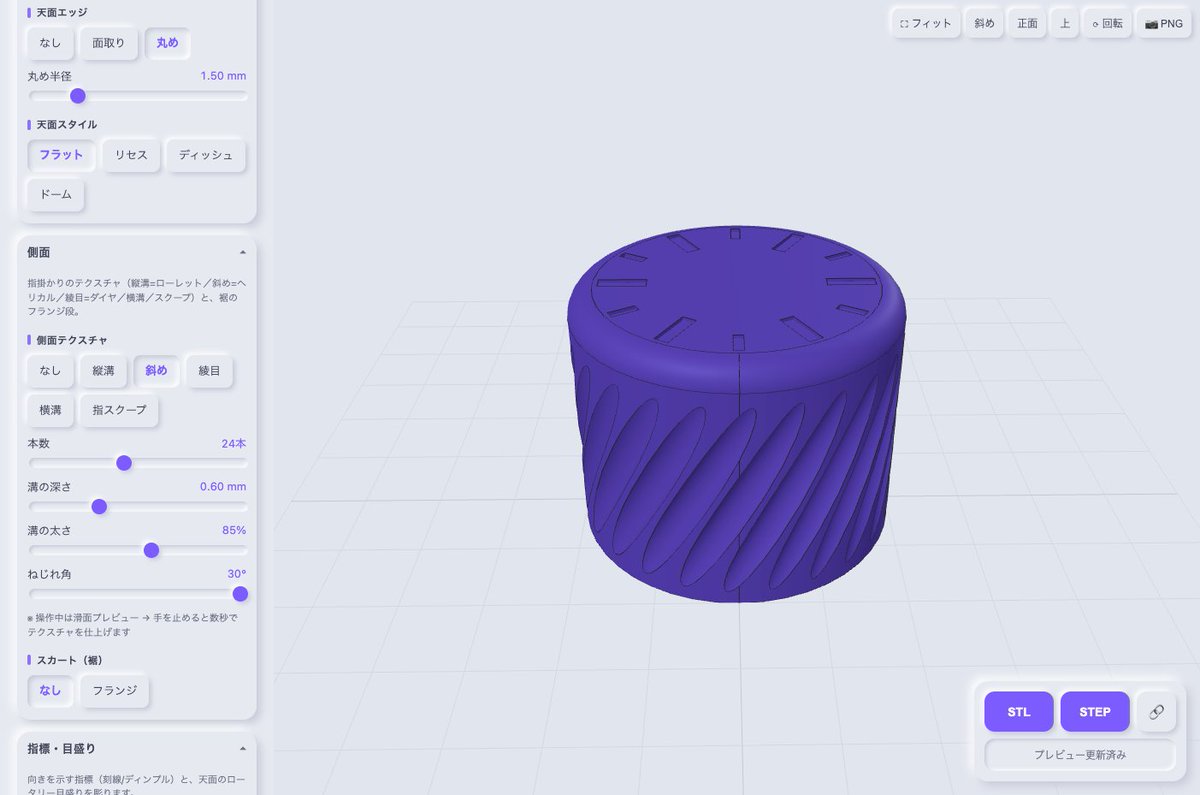The image size is (1200, 795).
Task: Set side texture to 斜め helical
Action: (x=156, y=371)
